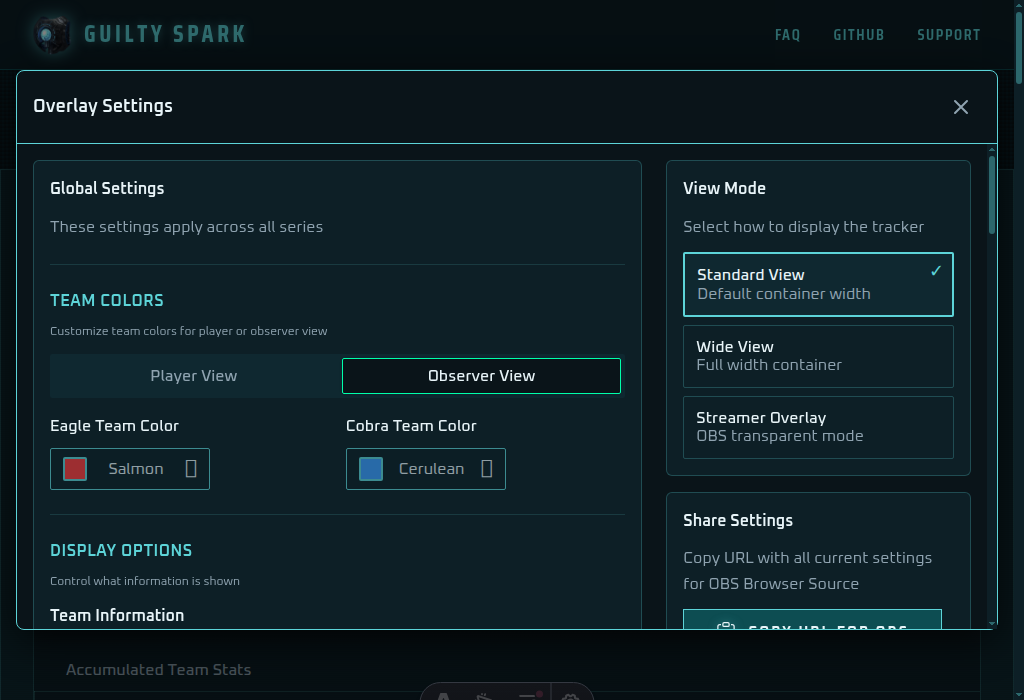
Task: Click the megaphone icon in the bottom toolbar
Action: pyautogui.click(x=483, y=697)
